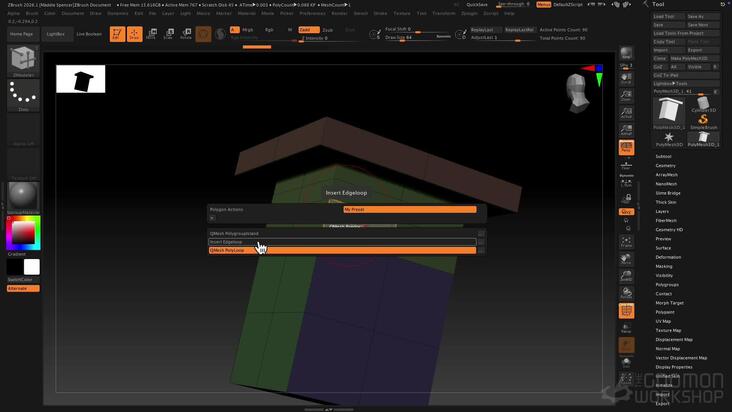Toggle the Rgb channel

pyautogui.click(x=269, y=30)
